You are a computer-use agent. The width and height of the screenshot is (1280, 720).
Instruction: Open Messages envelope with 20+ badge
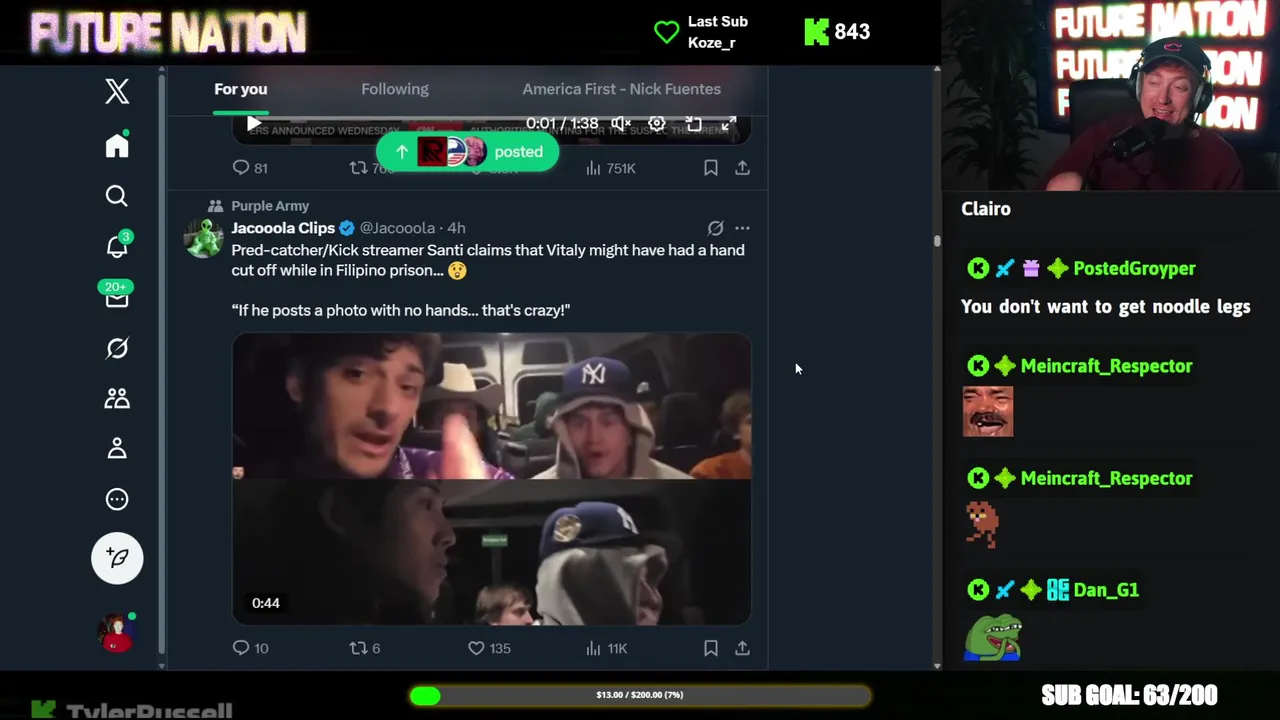point(117,297)
